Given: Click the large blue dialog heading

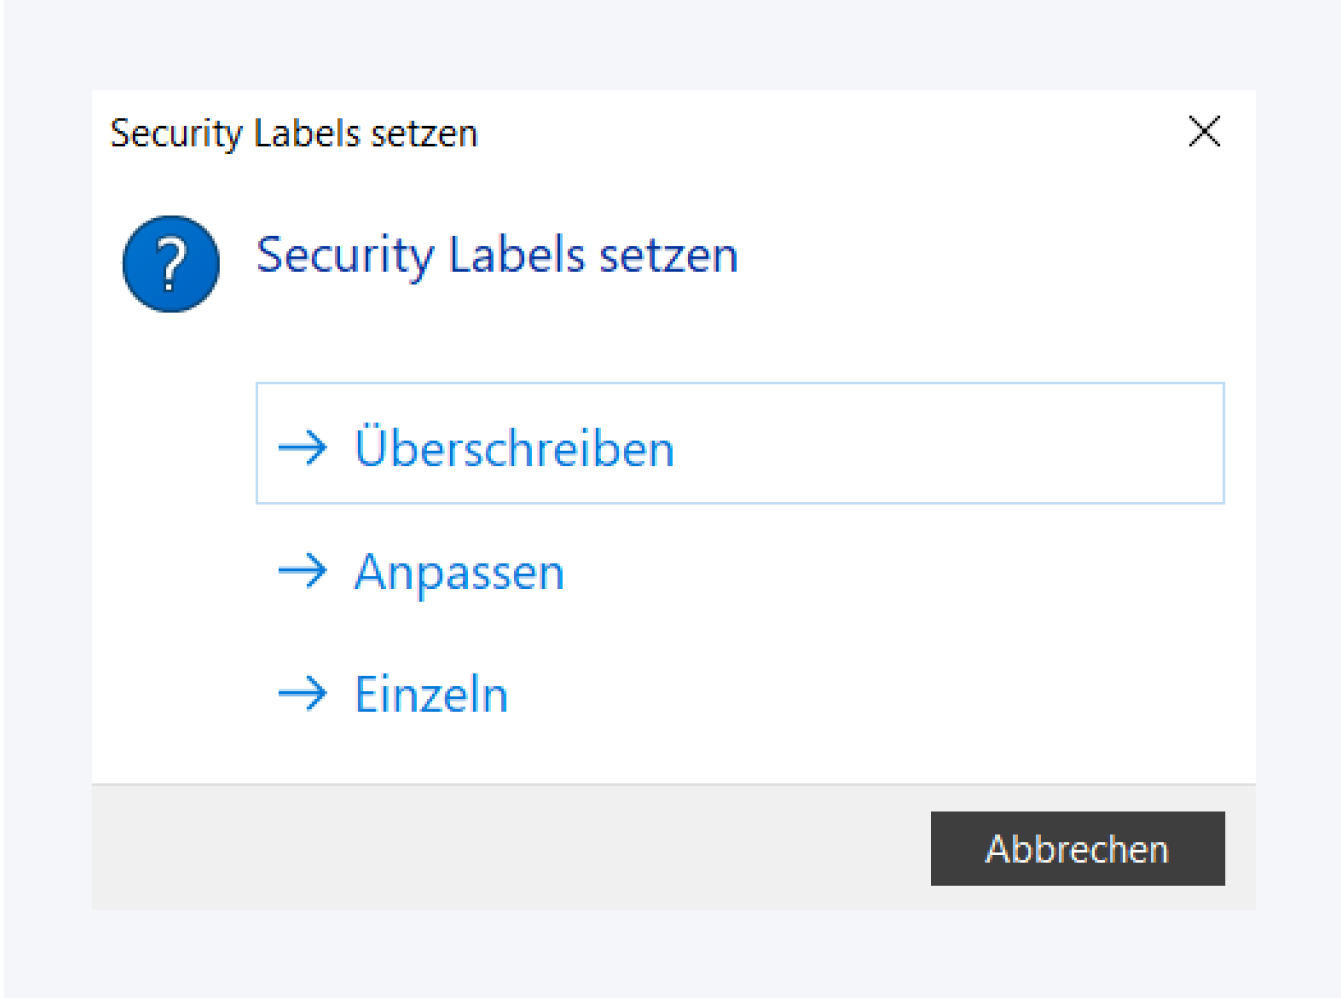Looking at the screenshot, I should point(497,255).
